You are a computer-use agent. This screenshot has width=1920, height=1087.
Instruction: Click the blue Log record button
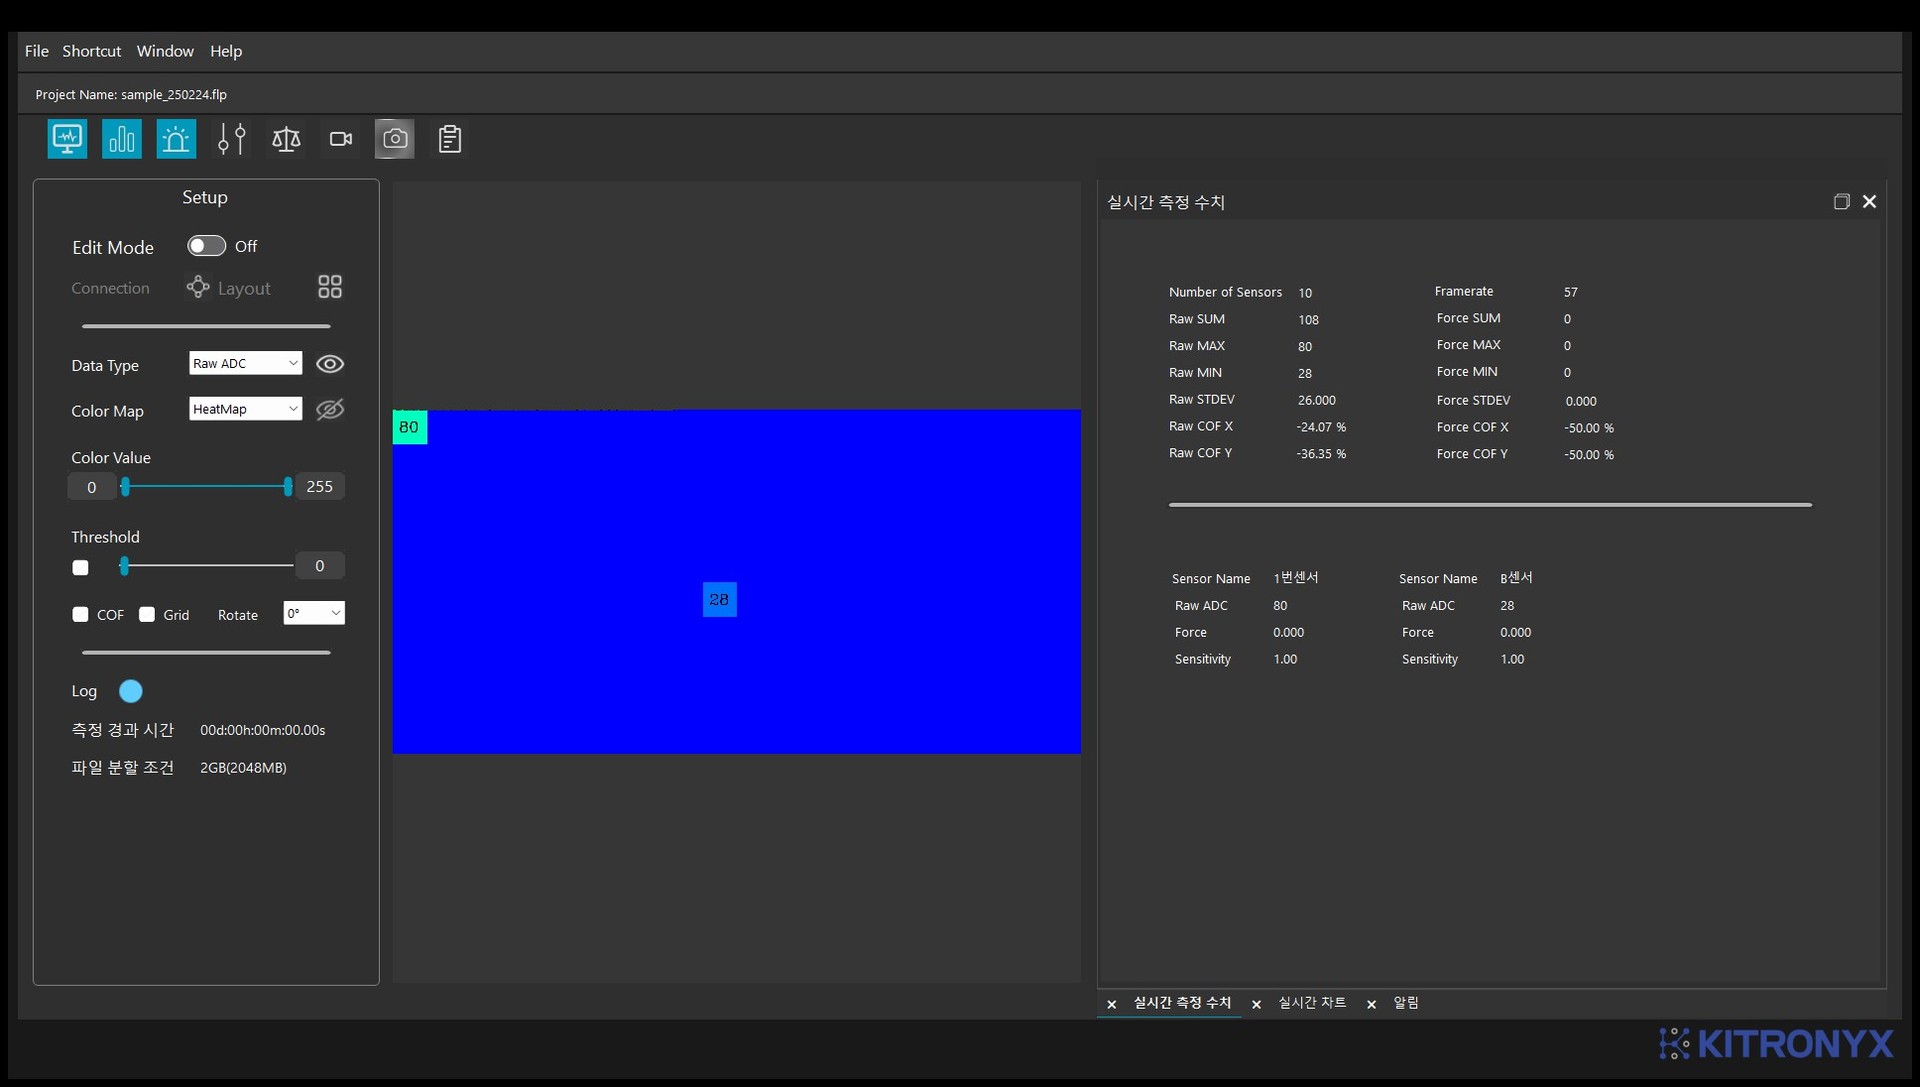pyautogui.click(x=131, y=691)
